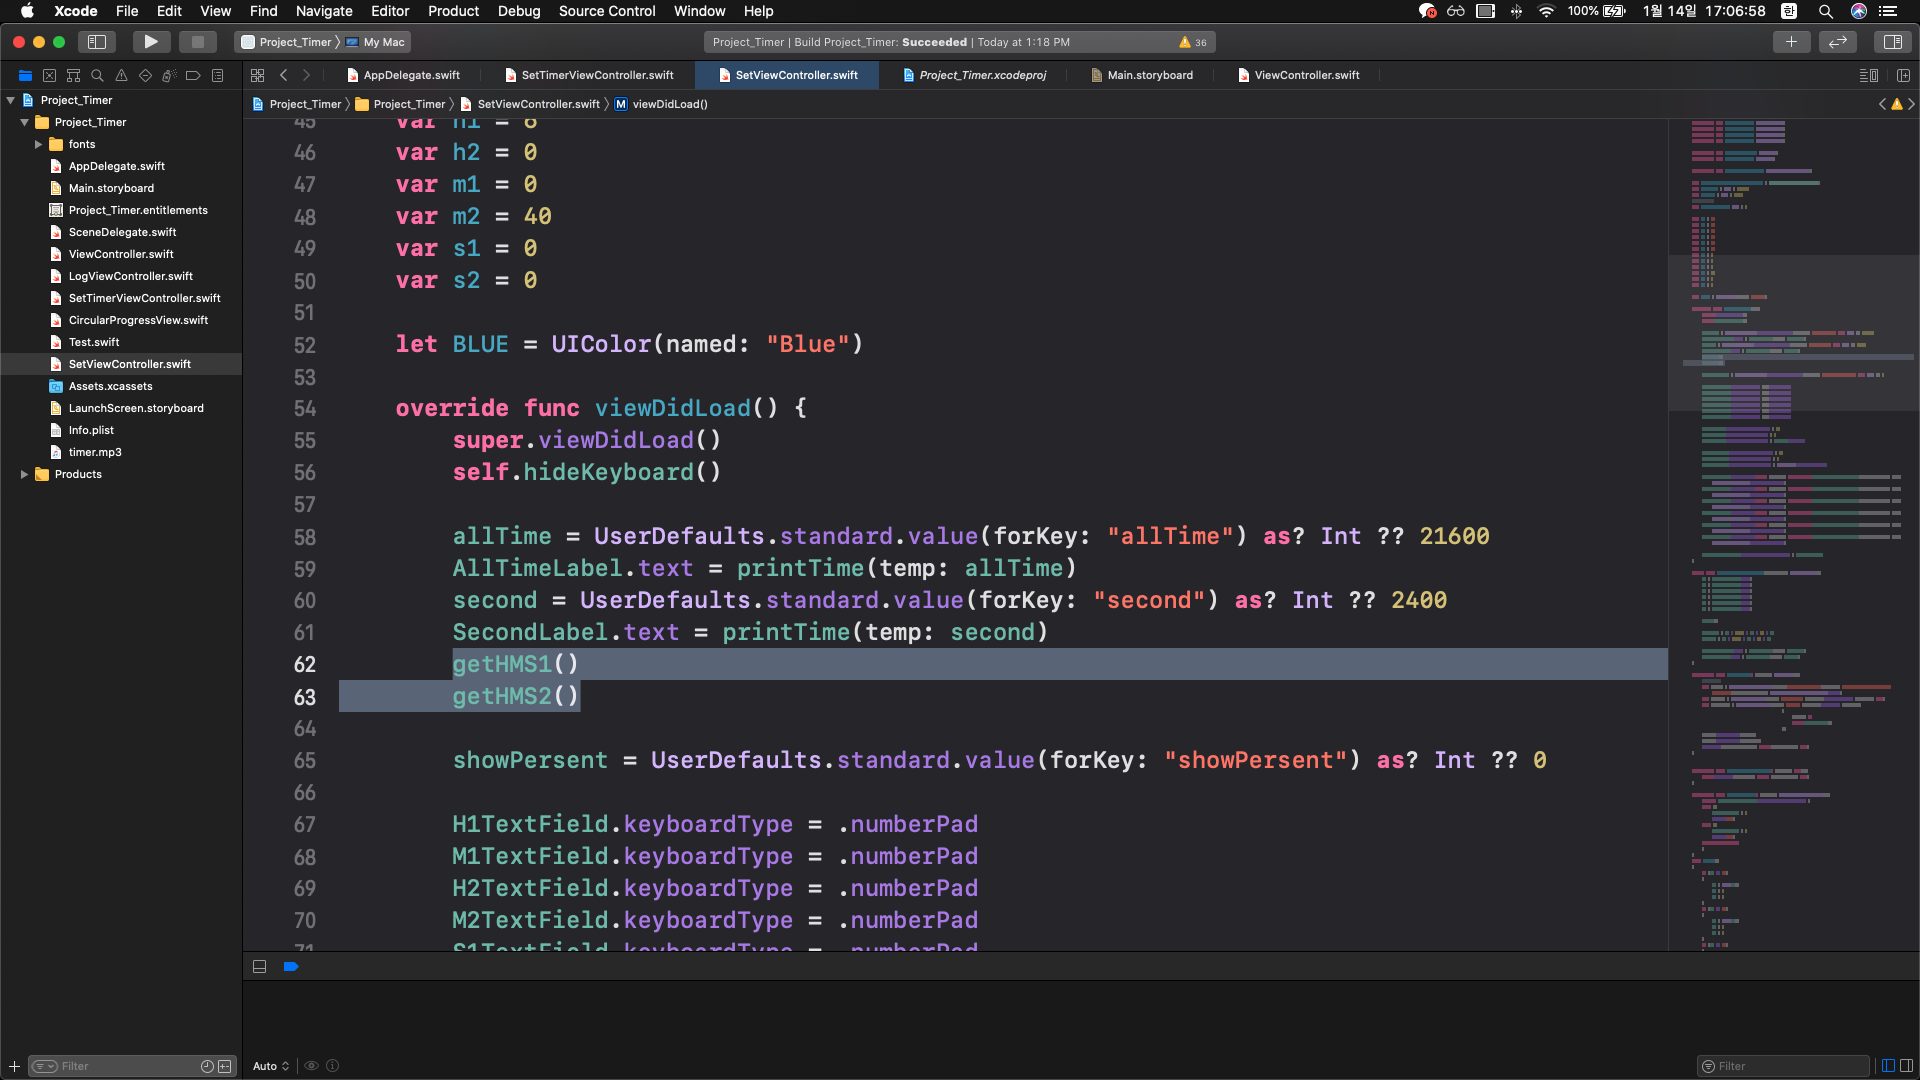The image size is (1920, 1080).
Task: Expand the Products group
Action: pyautogui.click(x=24, y=474)
